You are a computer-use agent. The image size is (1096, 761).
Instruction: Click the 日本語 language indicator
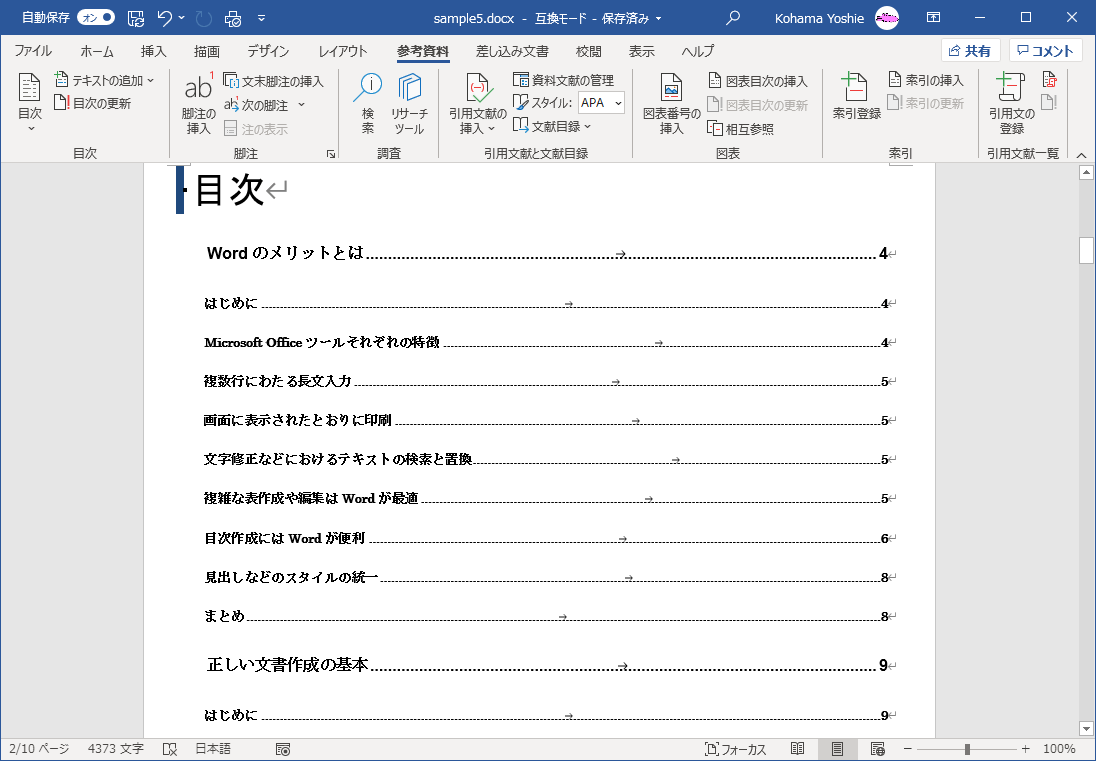(x=213, y=749)
